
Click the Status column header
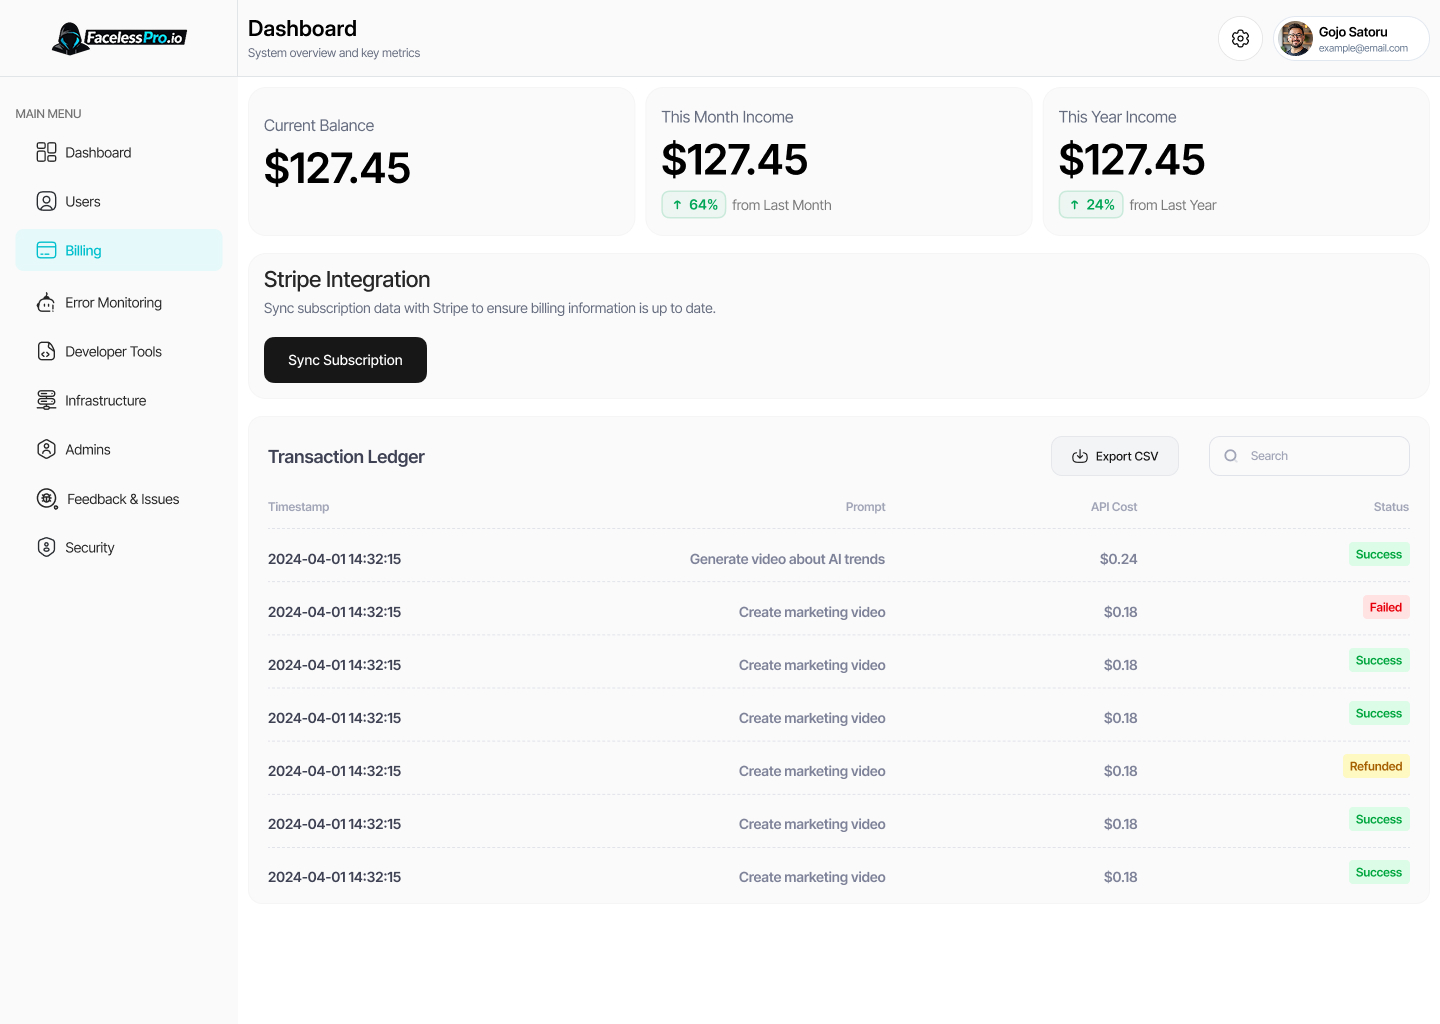click(x=1391, y=507)
